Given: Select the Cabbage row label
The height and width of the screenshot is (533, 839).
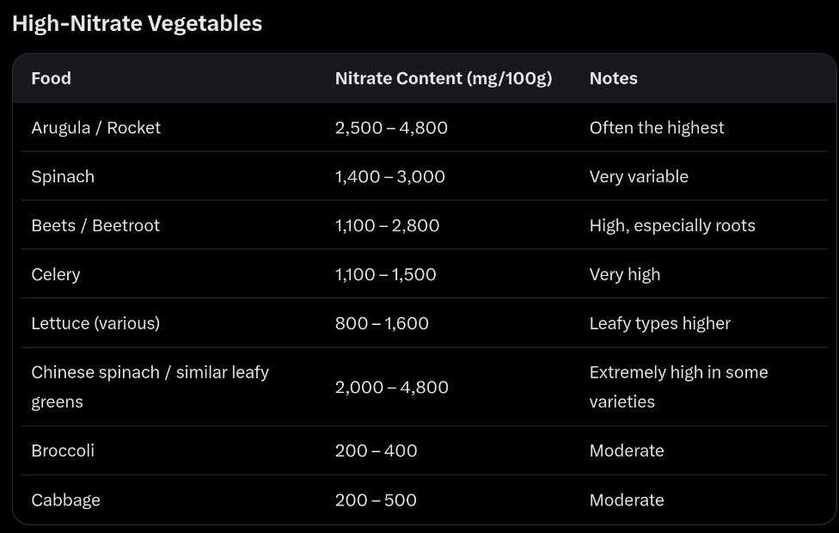Looking at the screenshot, I should [x=66, y=500].
